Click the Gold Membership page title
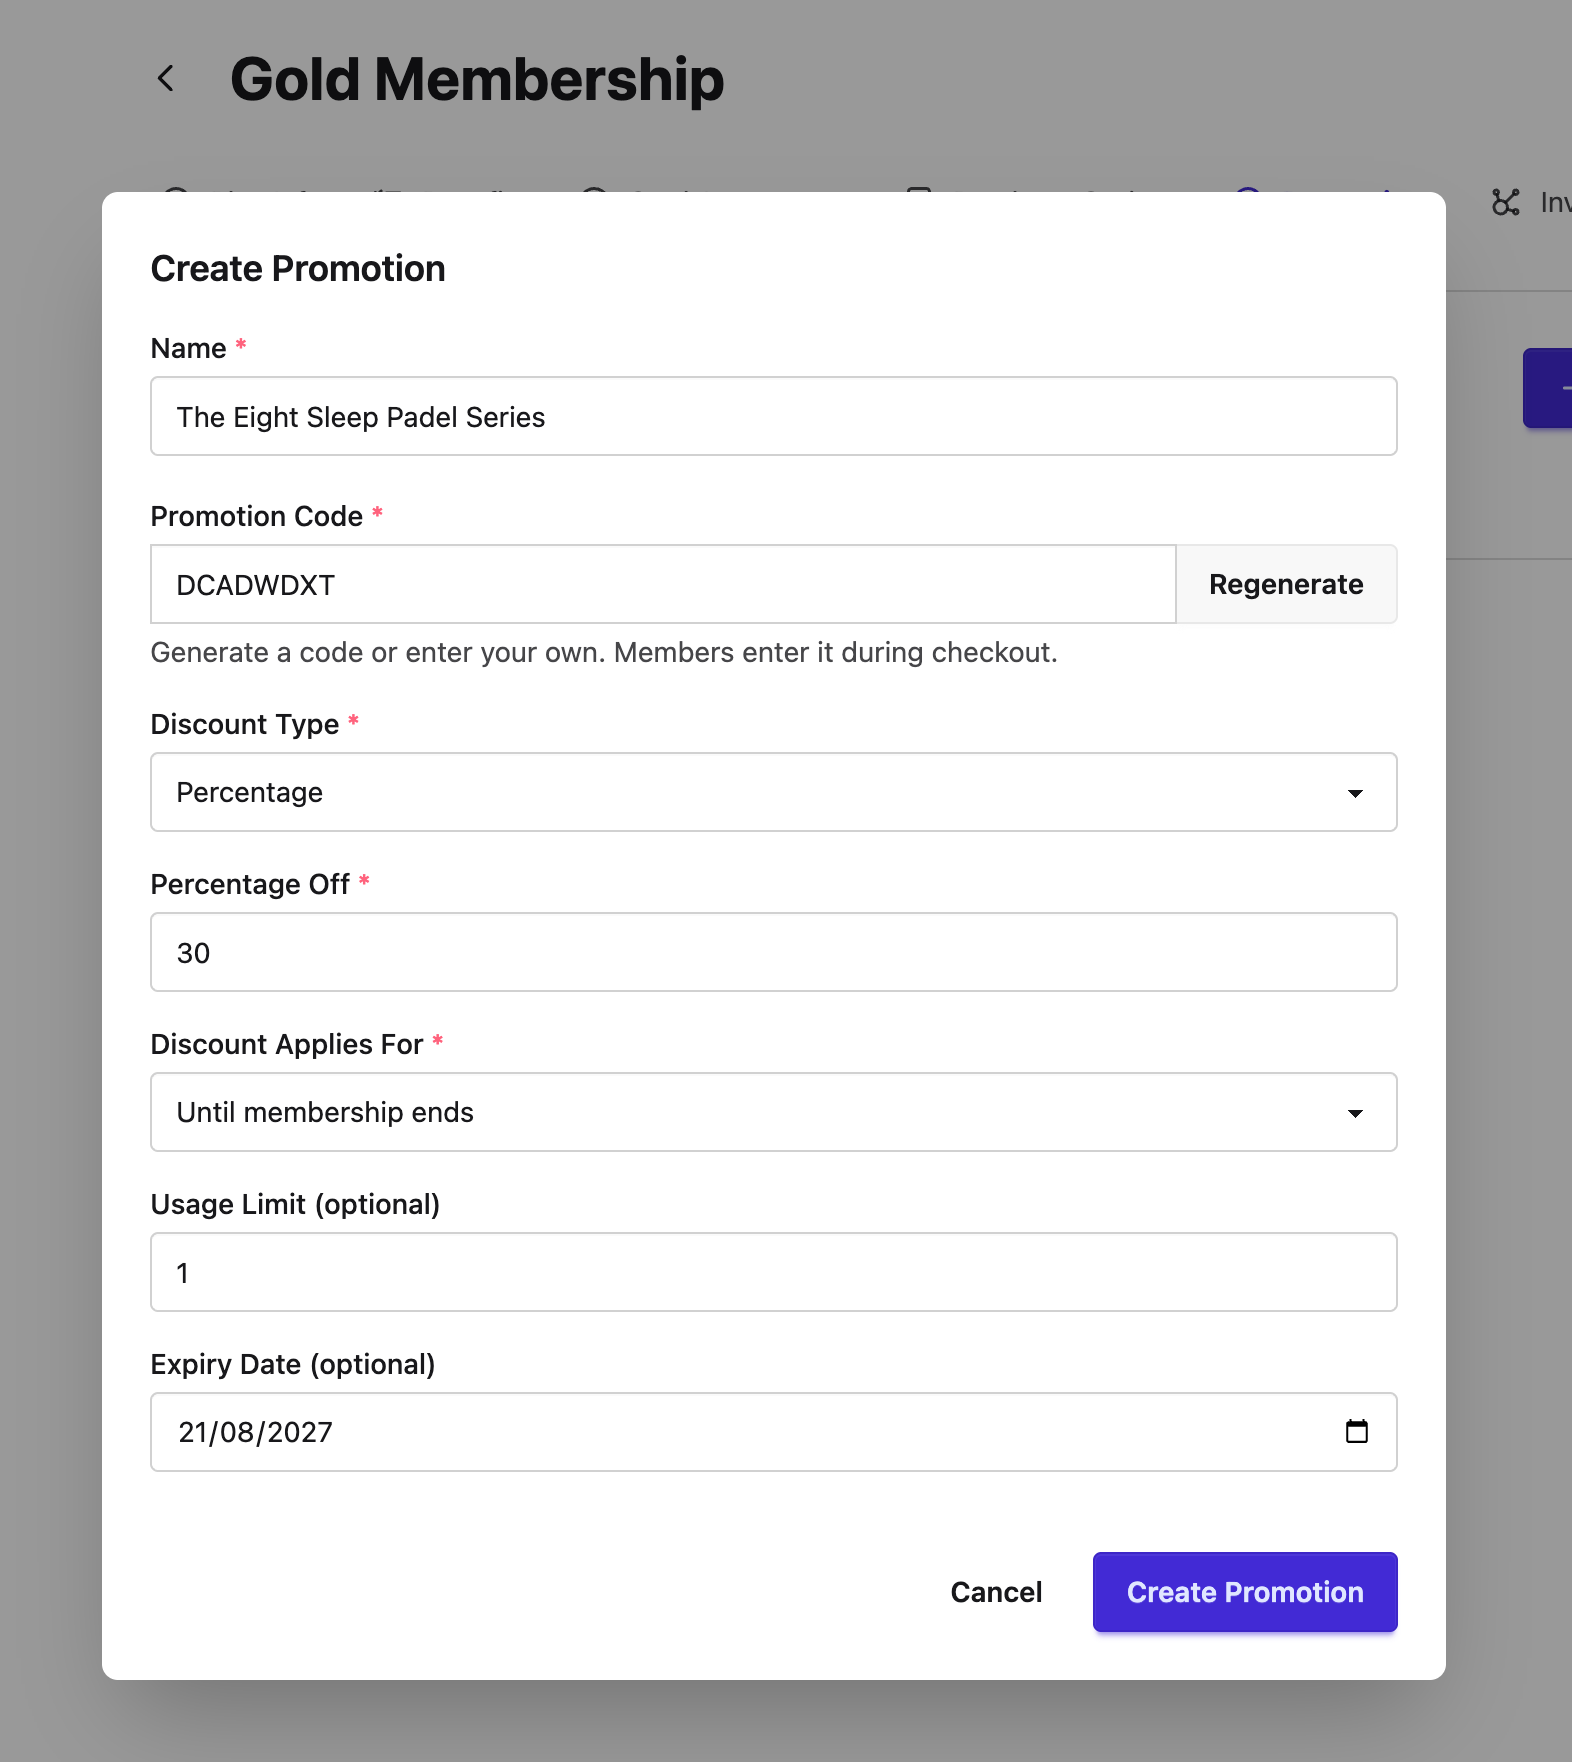 click(x=477, y=79)
